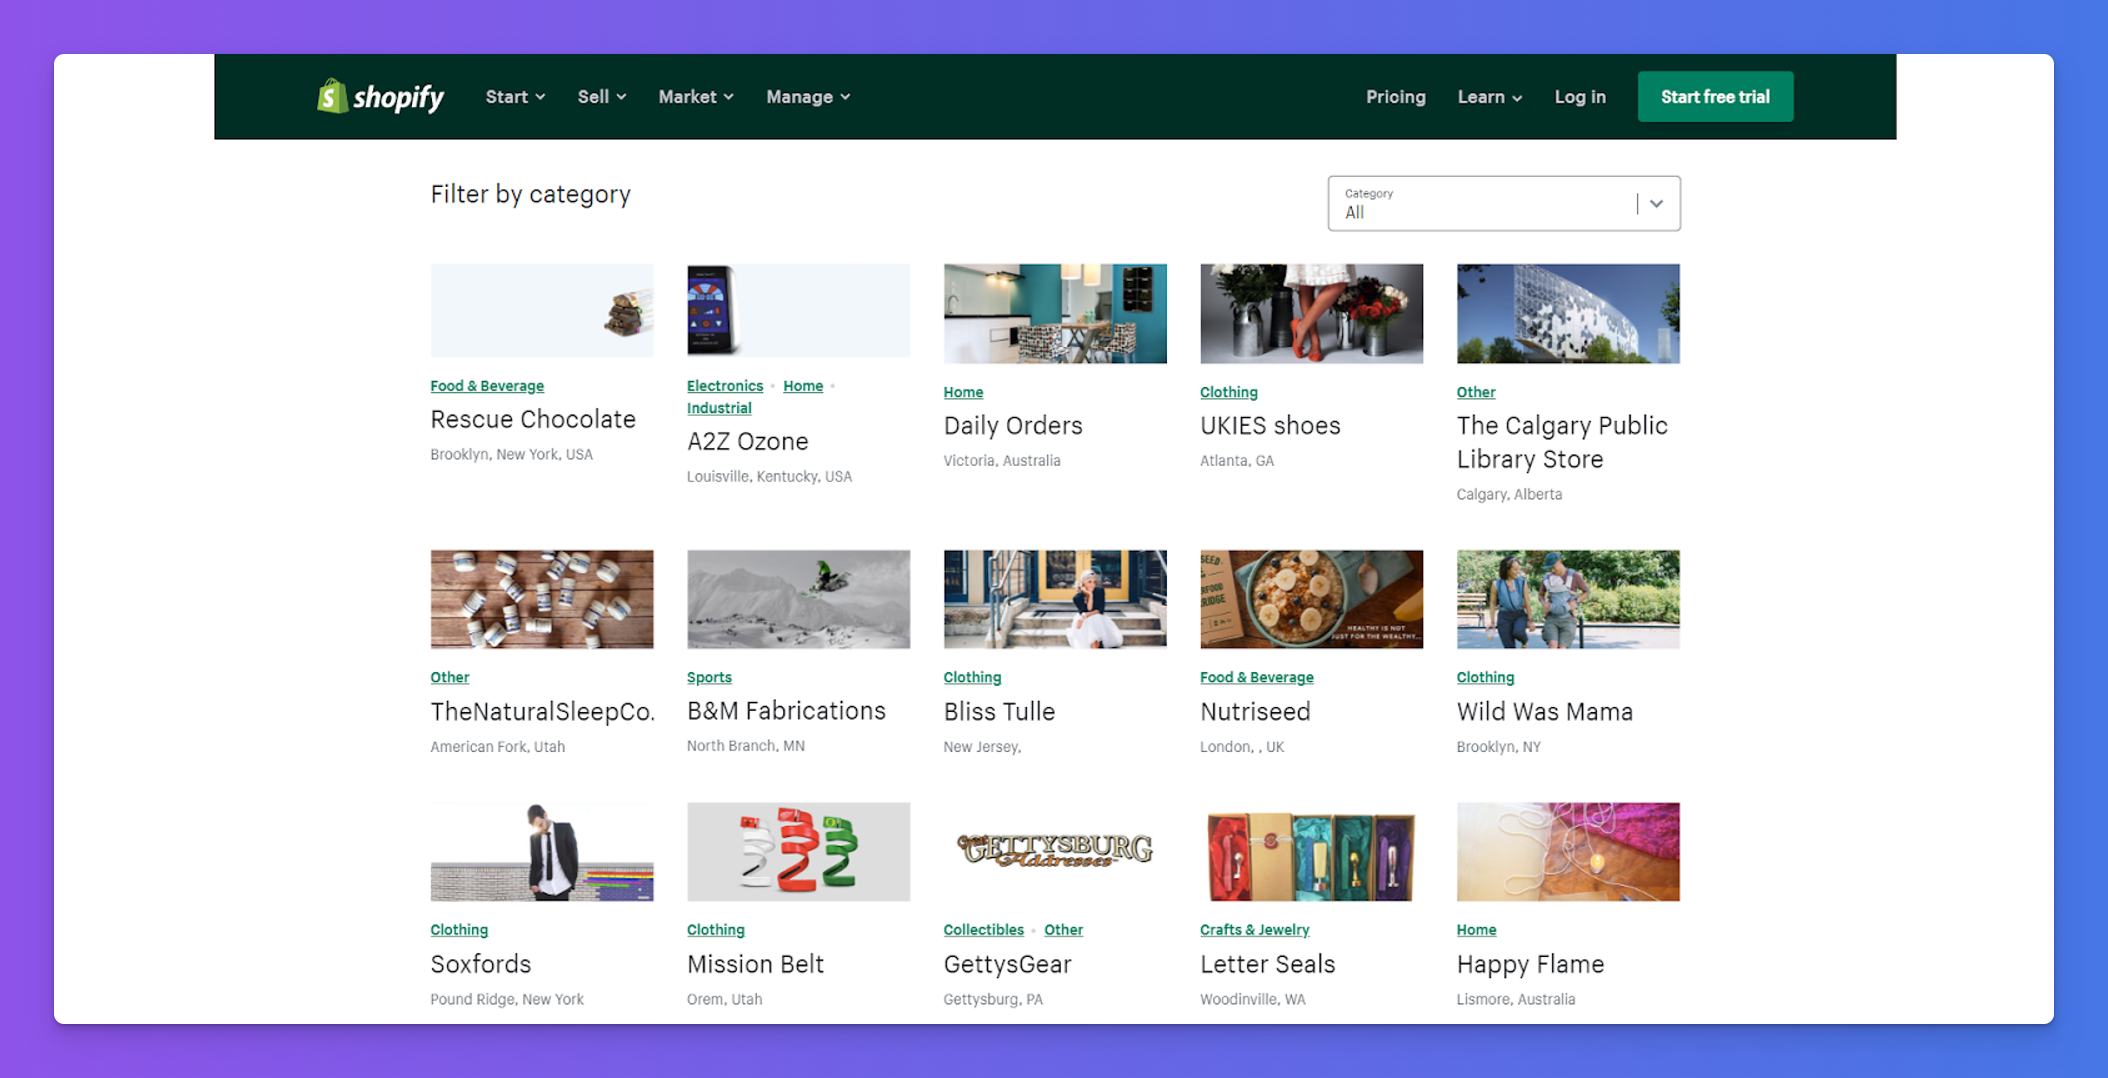
Task: Click the Shopify logo icon
Action: click(x=333, y=96)
